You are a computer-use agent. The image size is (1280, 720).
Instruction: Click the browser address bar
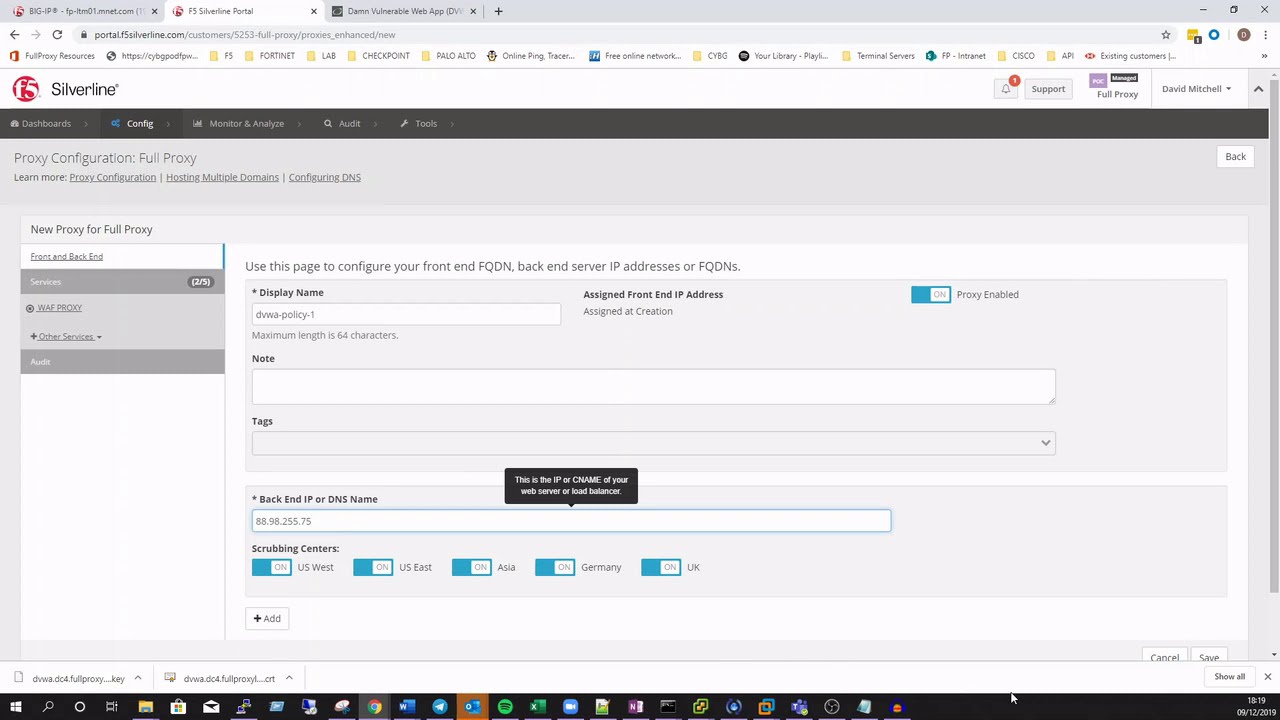pos(620,35)
